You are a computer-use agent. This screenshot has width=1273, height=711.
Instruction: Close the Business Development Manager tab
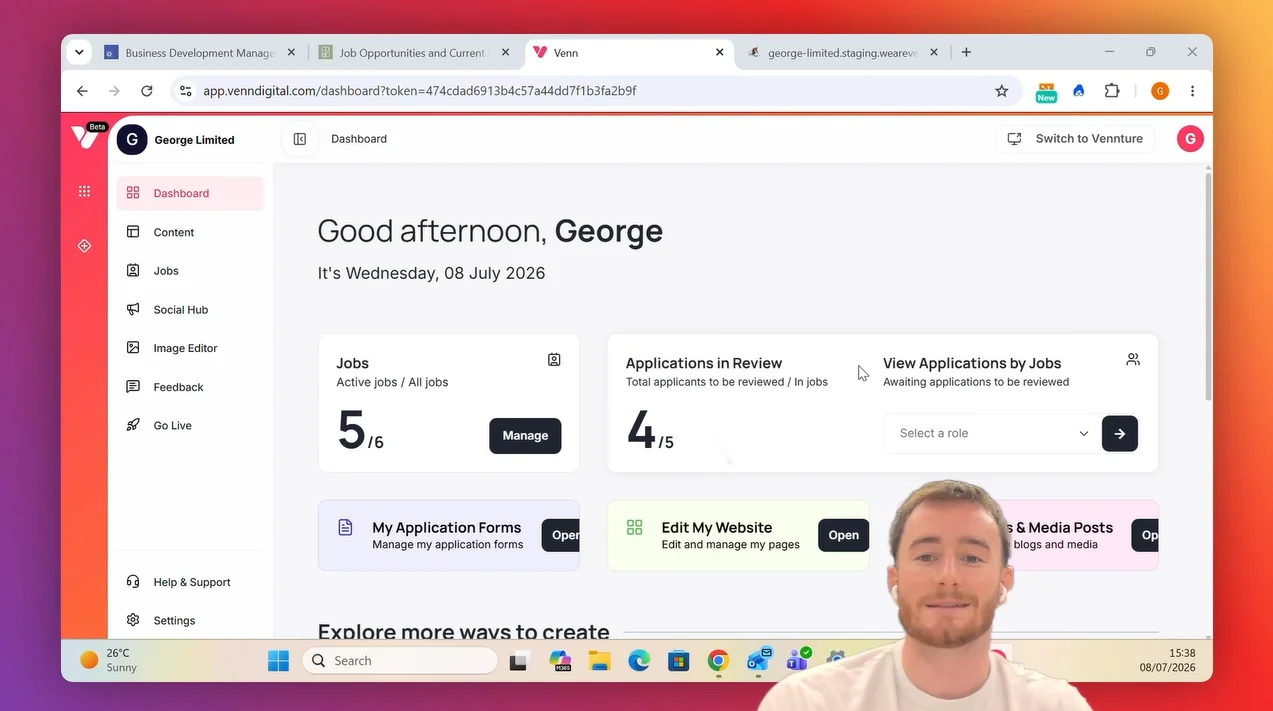tap(291, 52)
